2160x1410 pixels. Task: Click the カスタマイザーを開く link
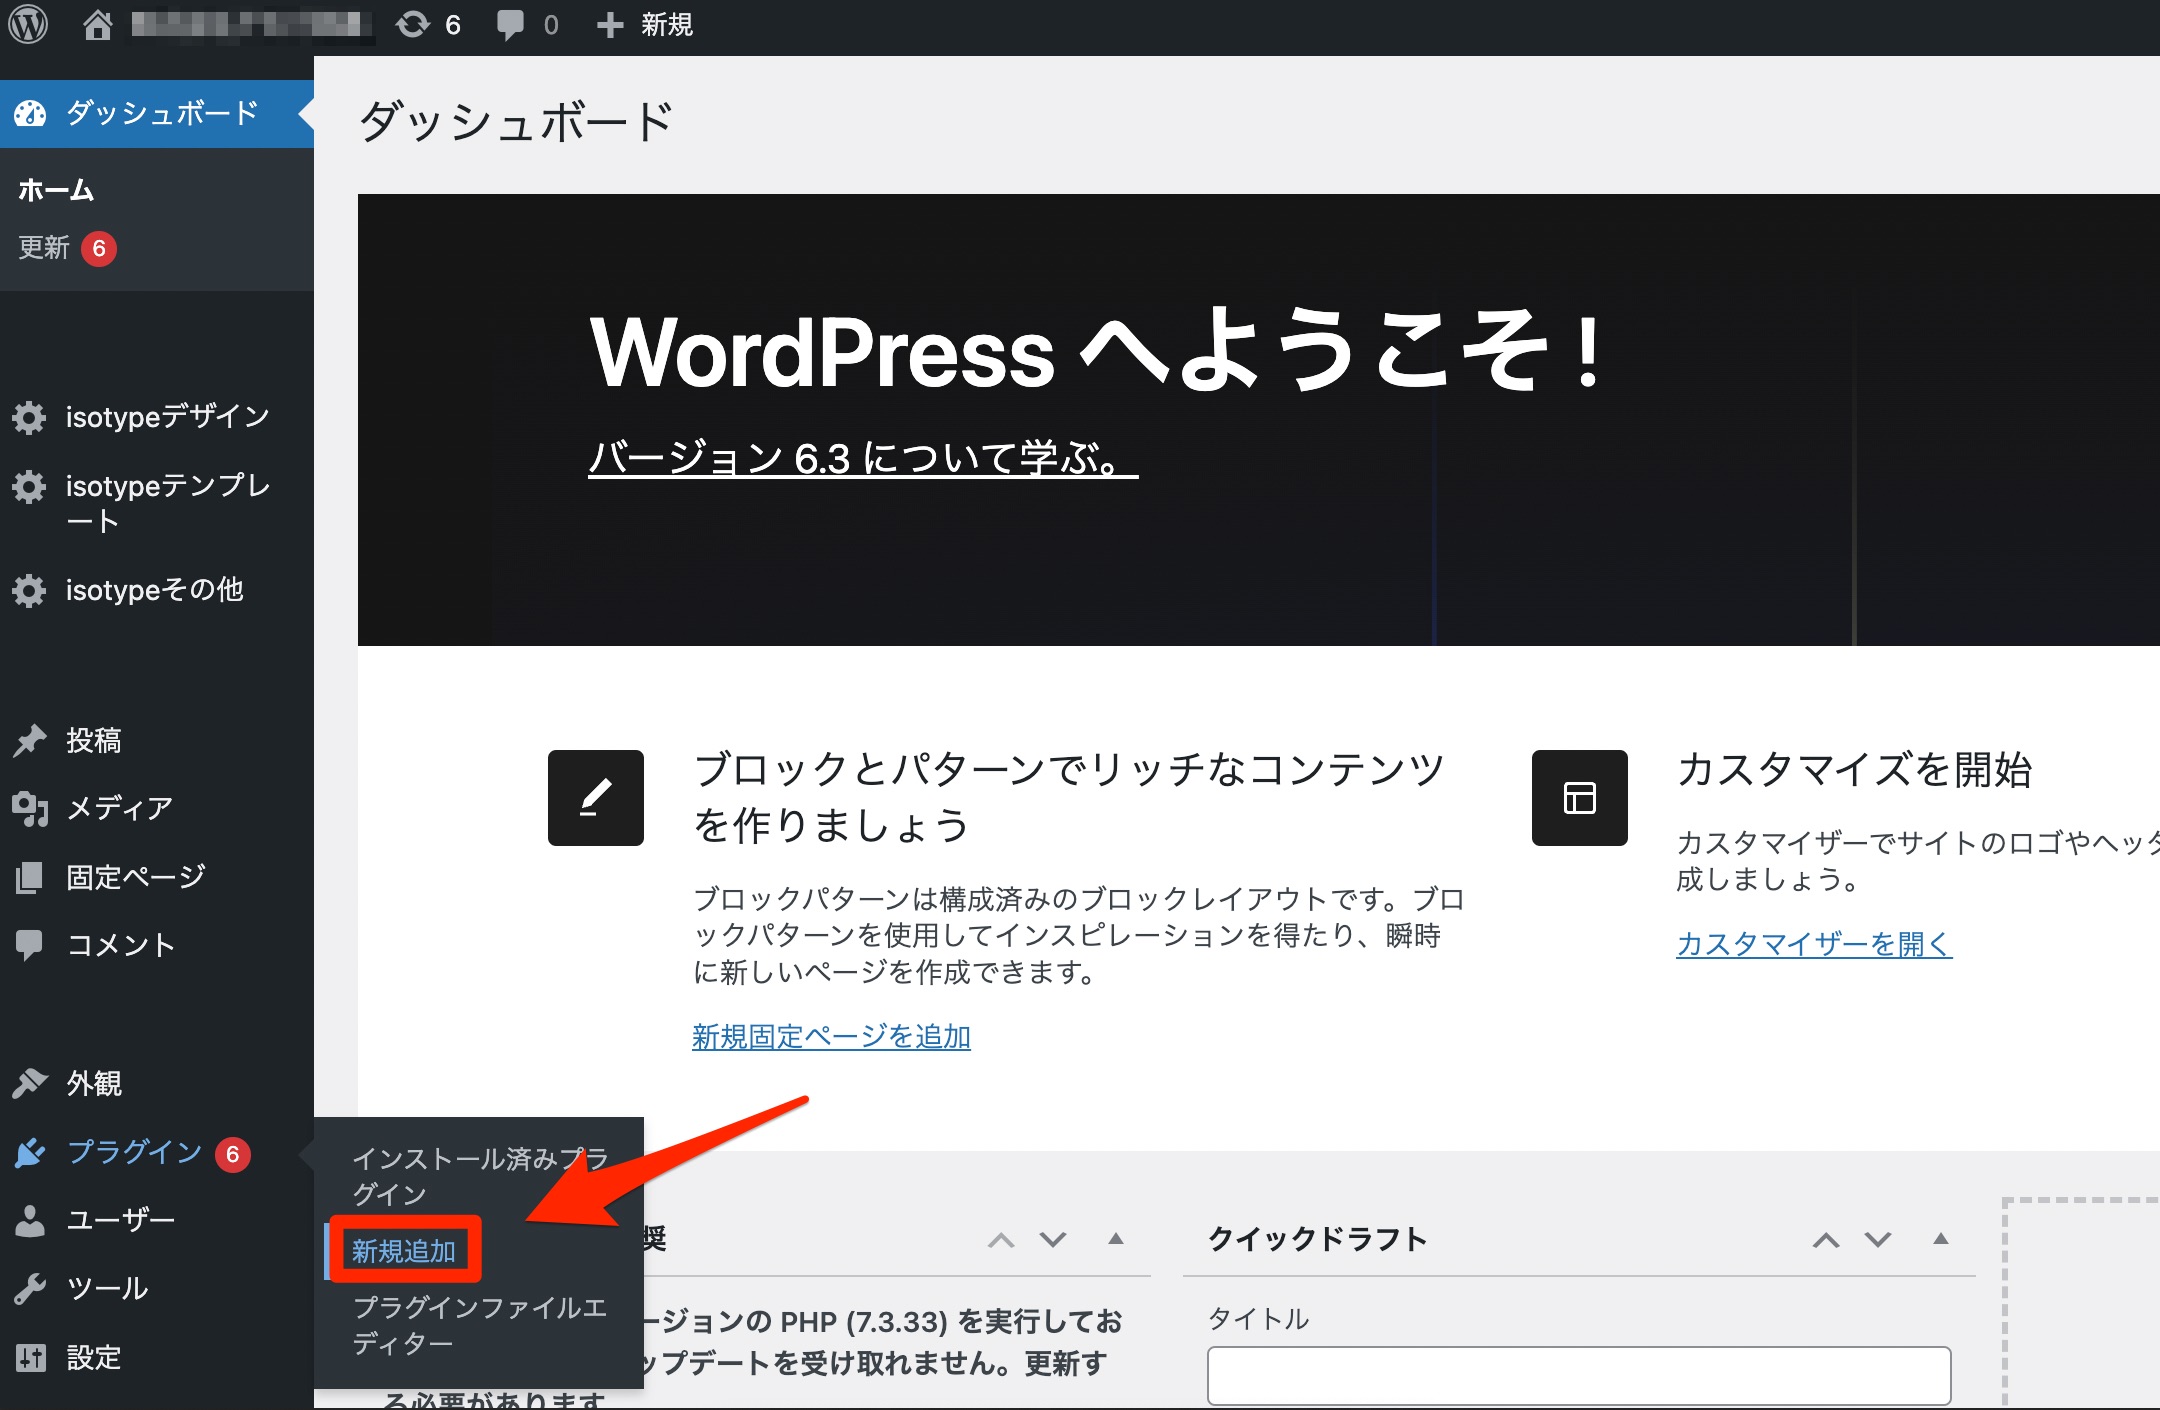[x=1814, y=944]
